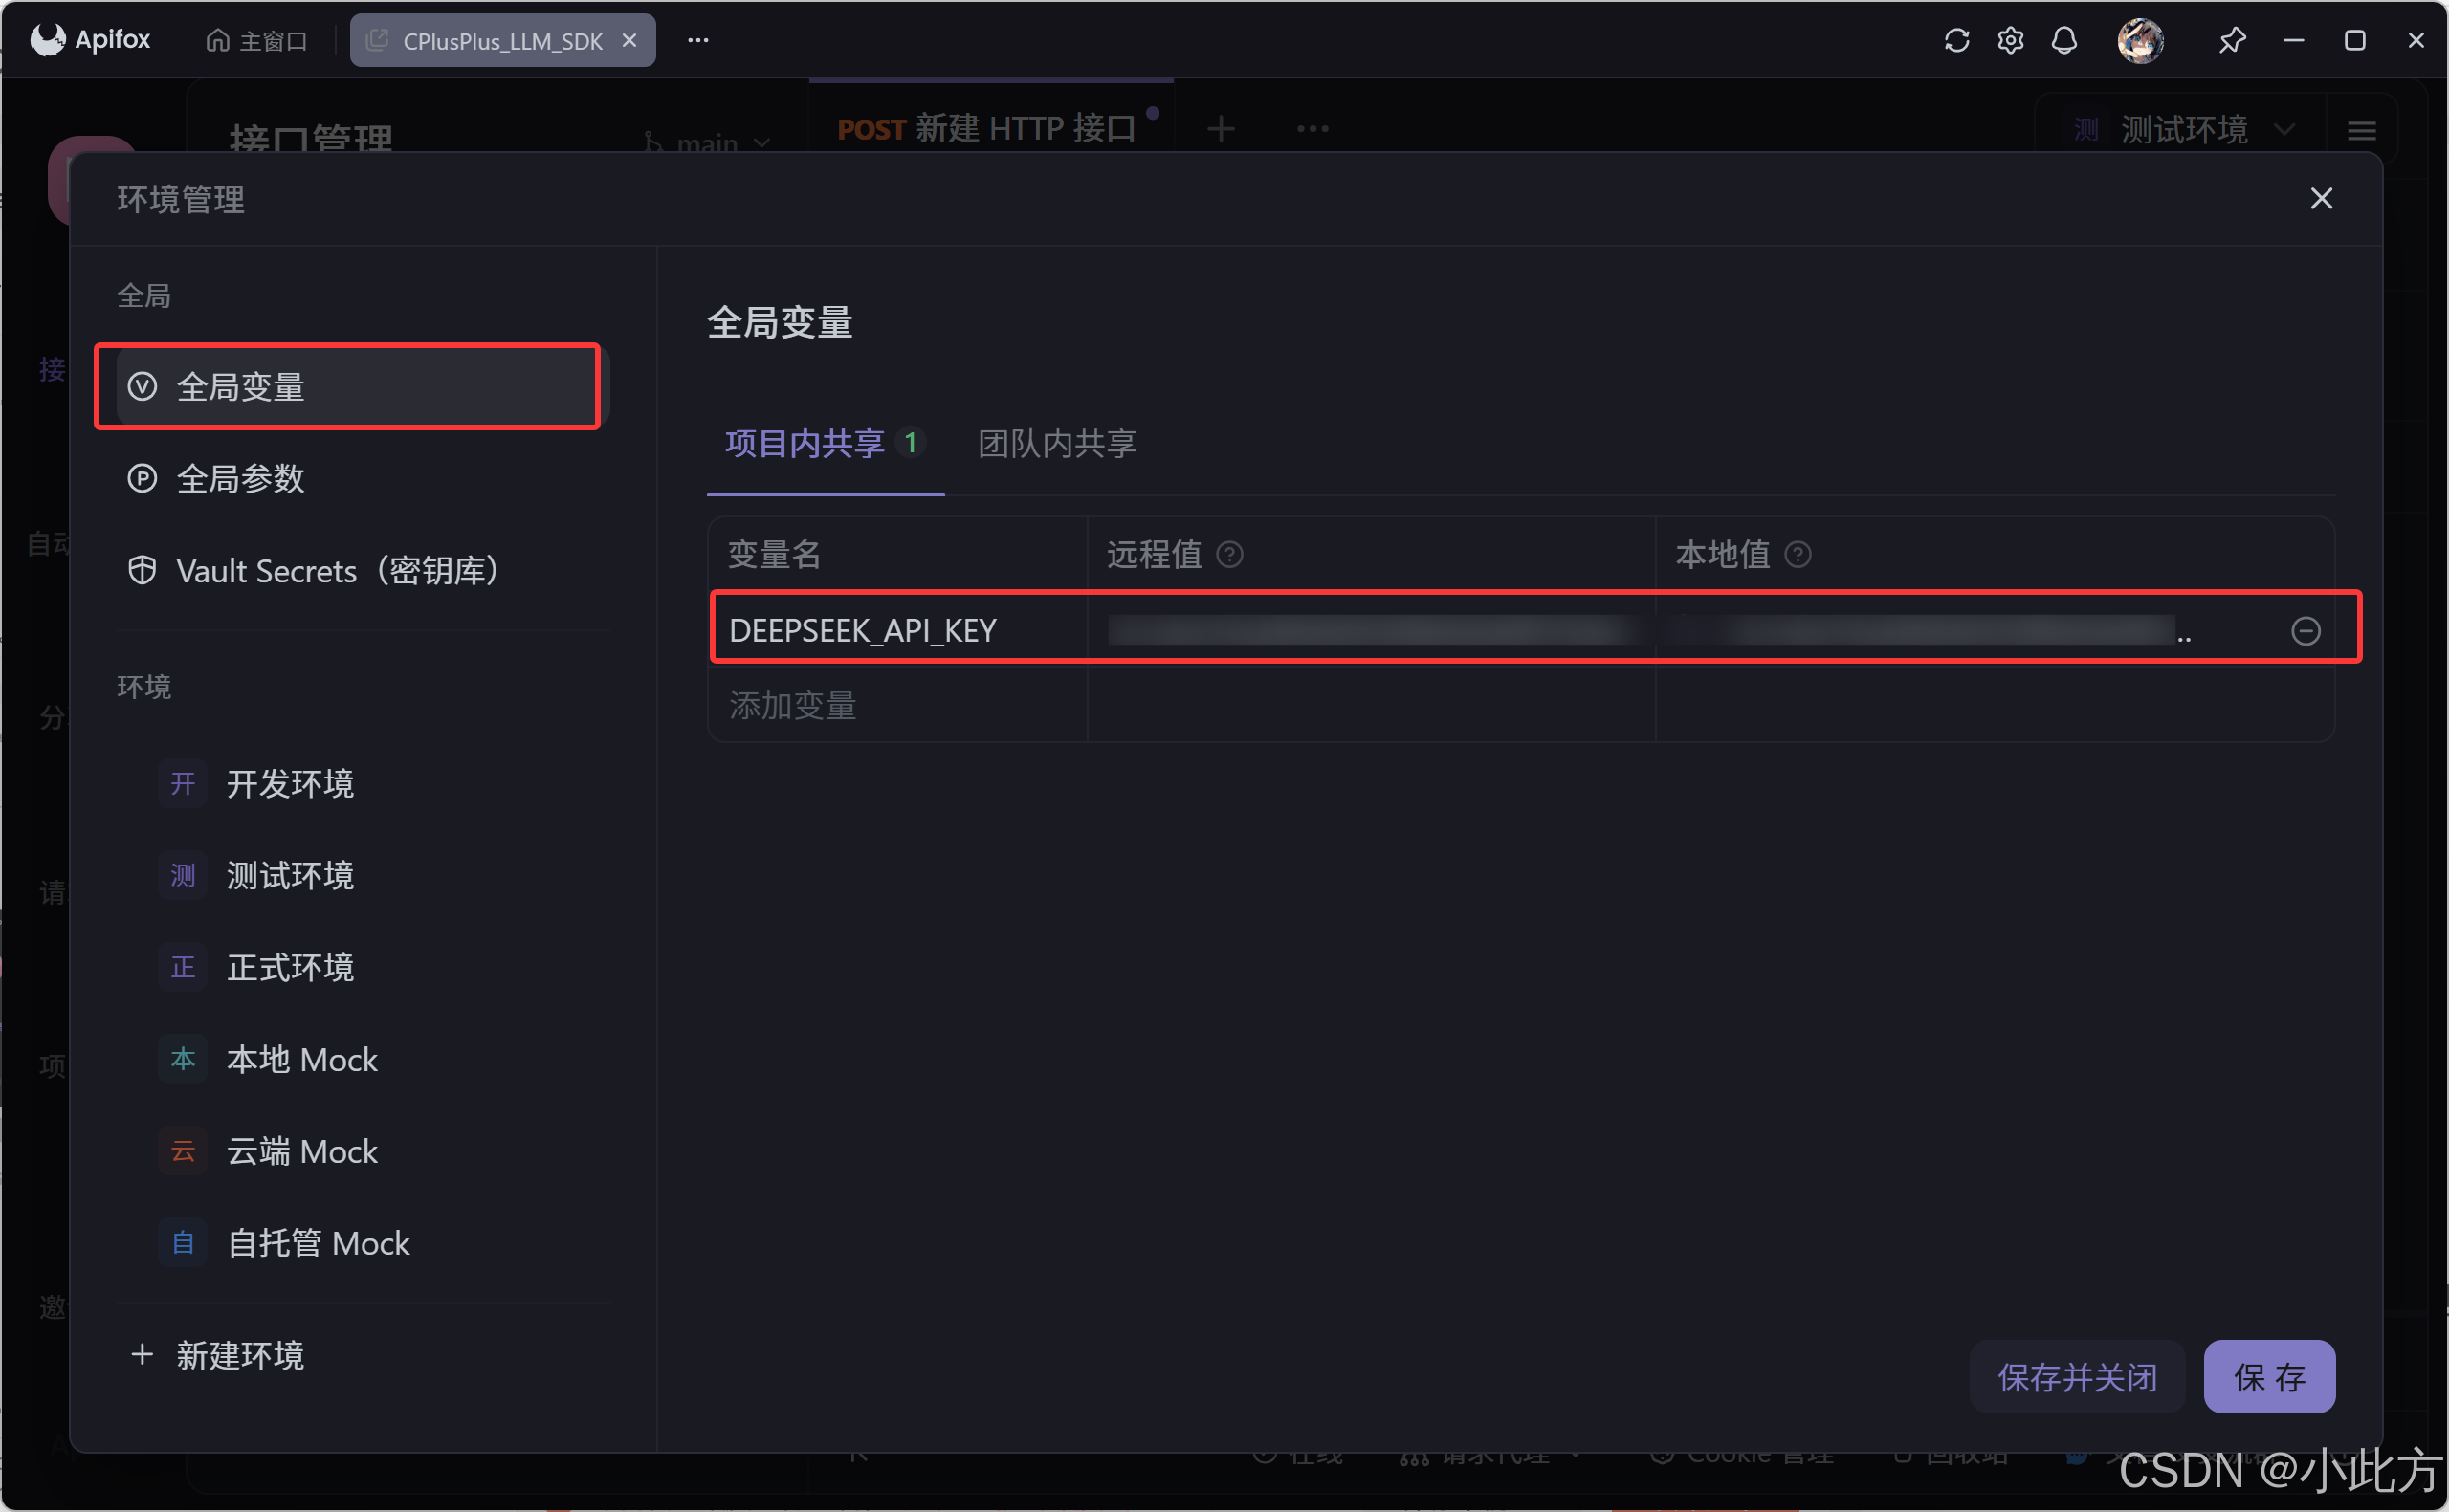Switch to the 团队内共享 tab
2449x1512 pixels.
point(1057,443)
